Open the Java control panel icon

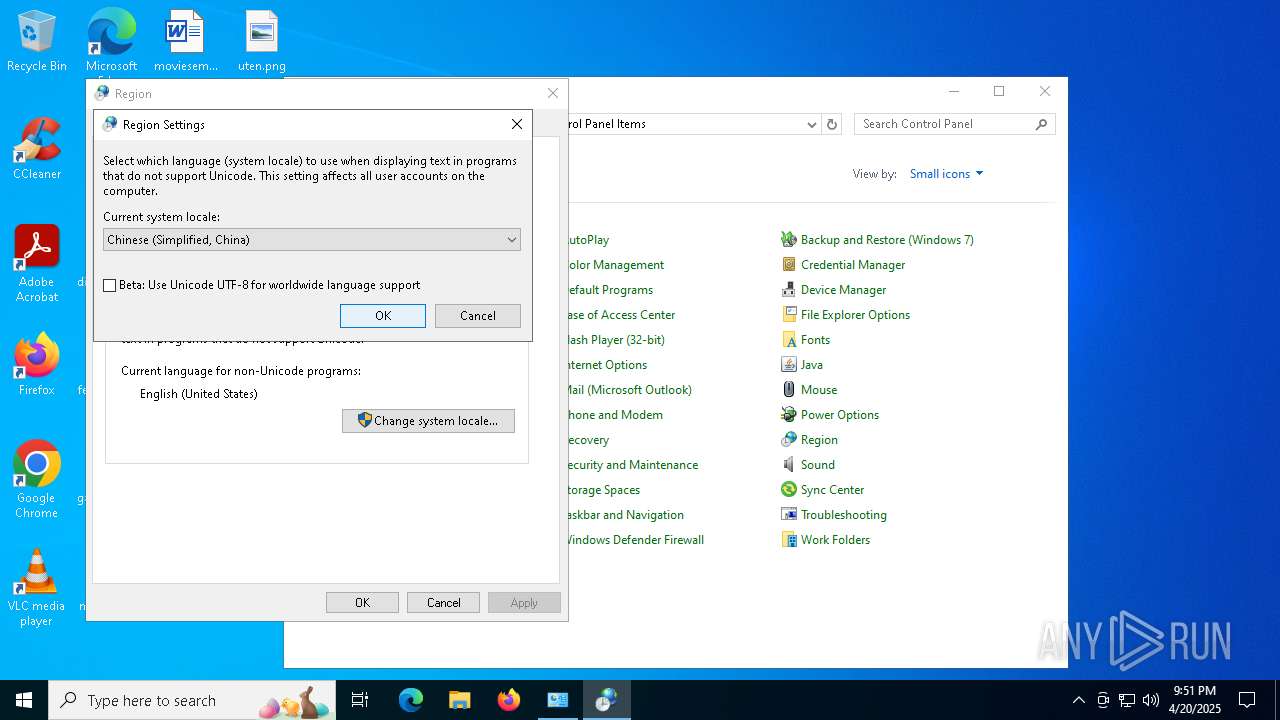click(x=789, y=365)
